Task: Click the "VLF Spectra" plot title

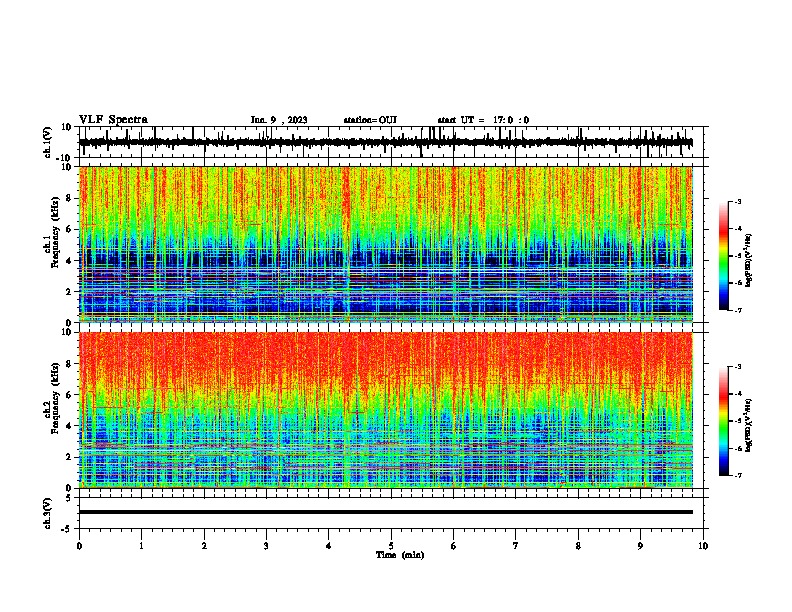Action: coord(113,119)
